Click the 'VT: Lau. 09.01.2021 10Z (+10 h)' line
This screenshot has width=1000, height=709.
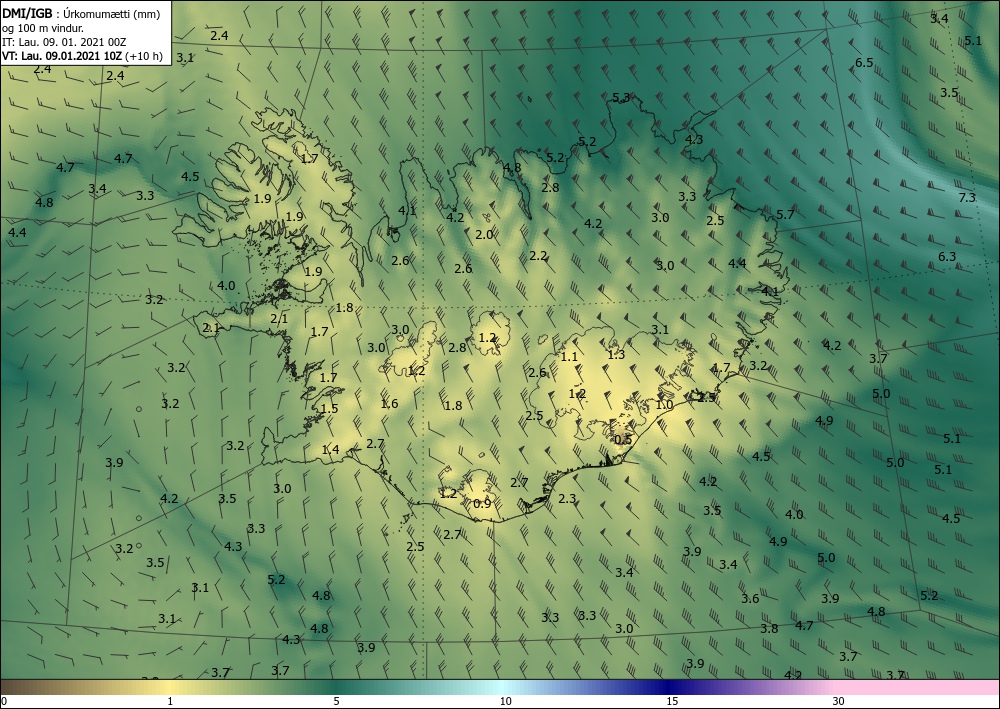82,56
